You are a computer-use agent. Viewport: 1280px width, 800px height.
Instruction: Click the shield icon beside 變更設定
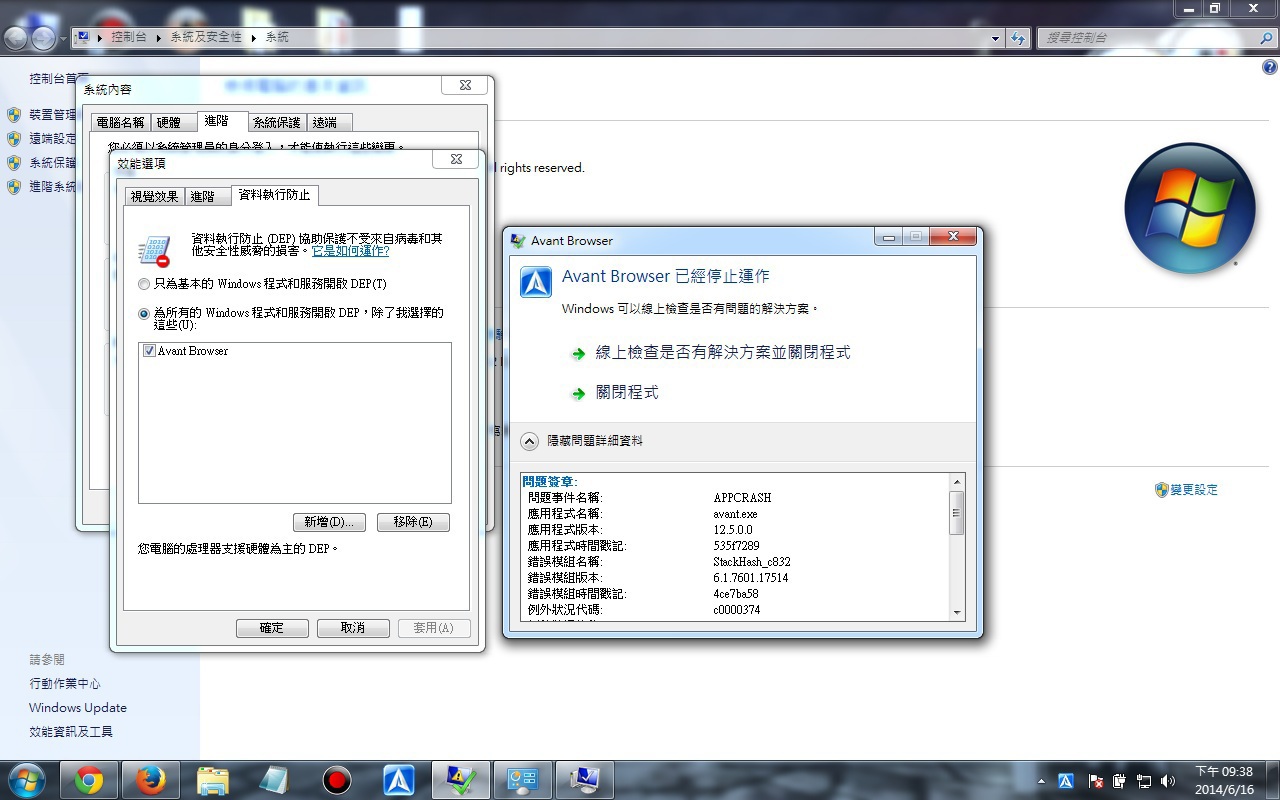tap(1161, 490)
